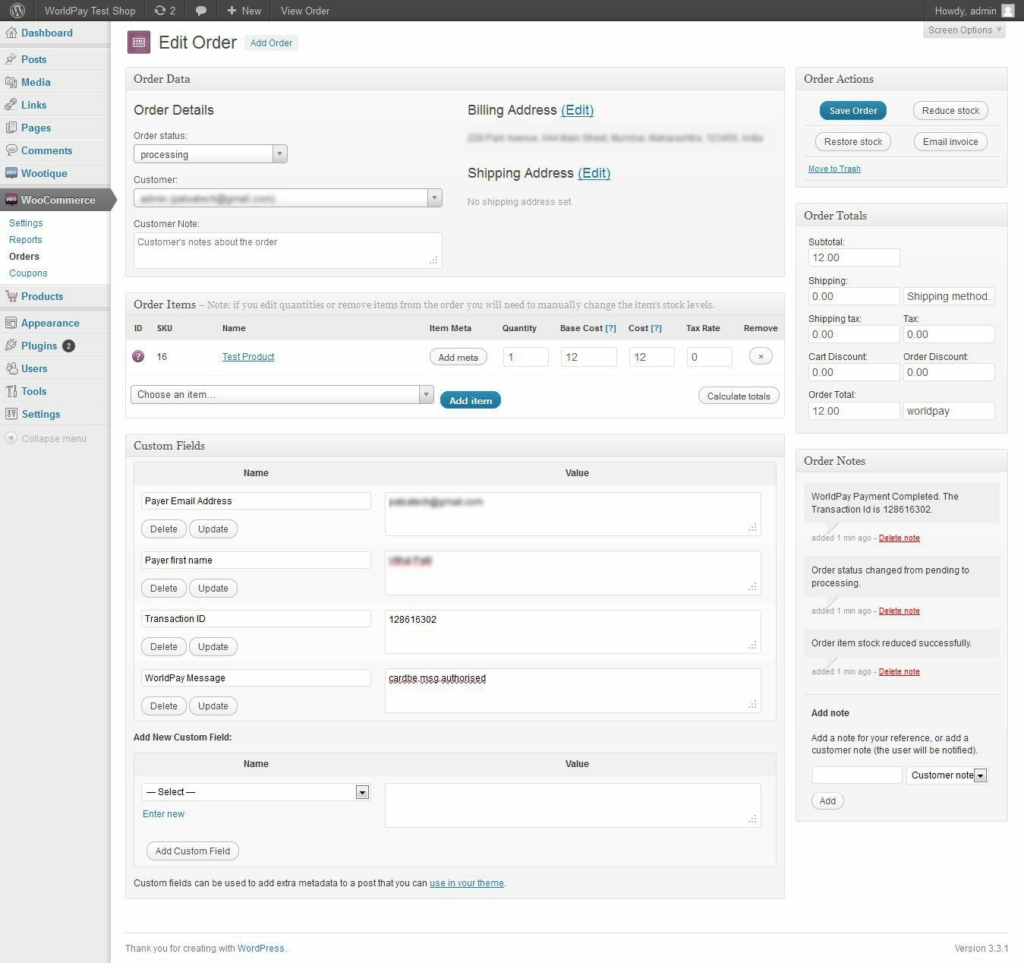The height and width of the screenshot is (963, 1024).
Task: Open the Coupons submenu item
Action: click(28, 273)
